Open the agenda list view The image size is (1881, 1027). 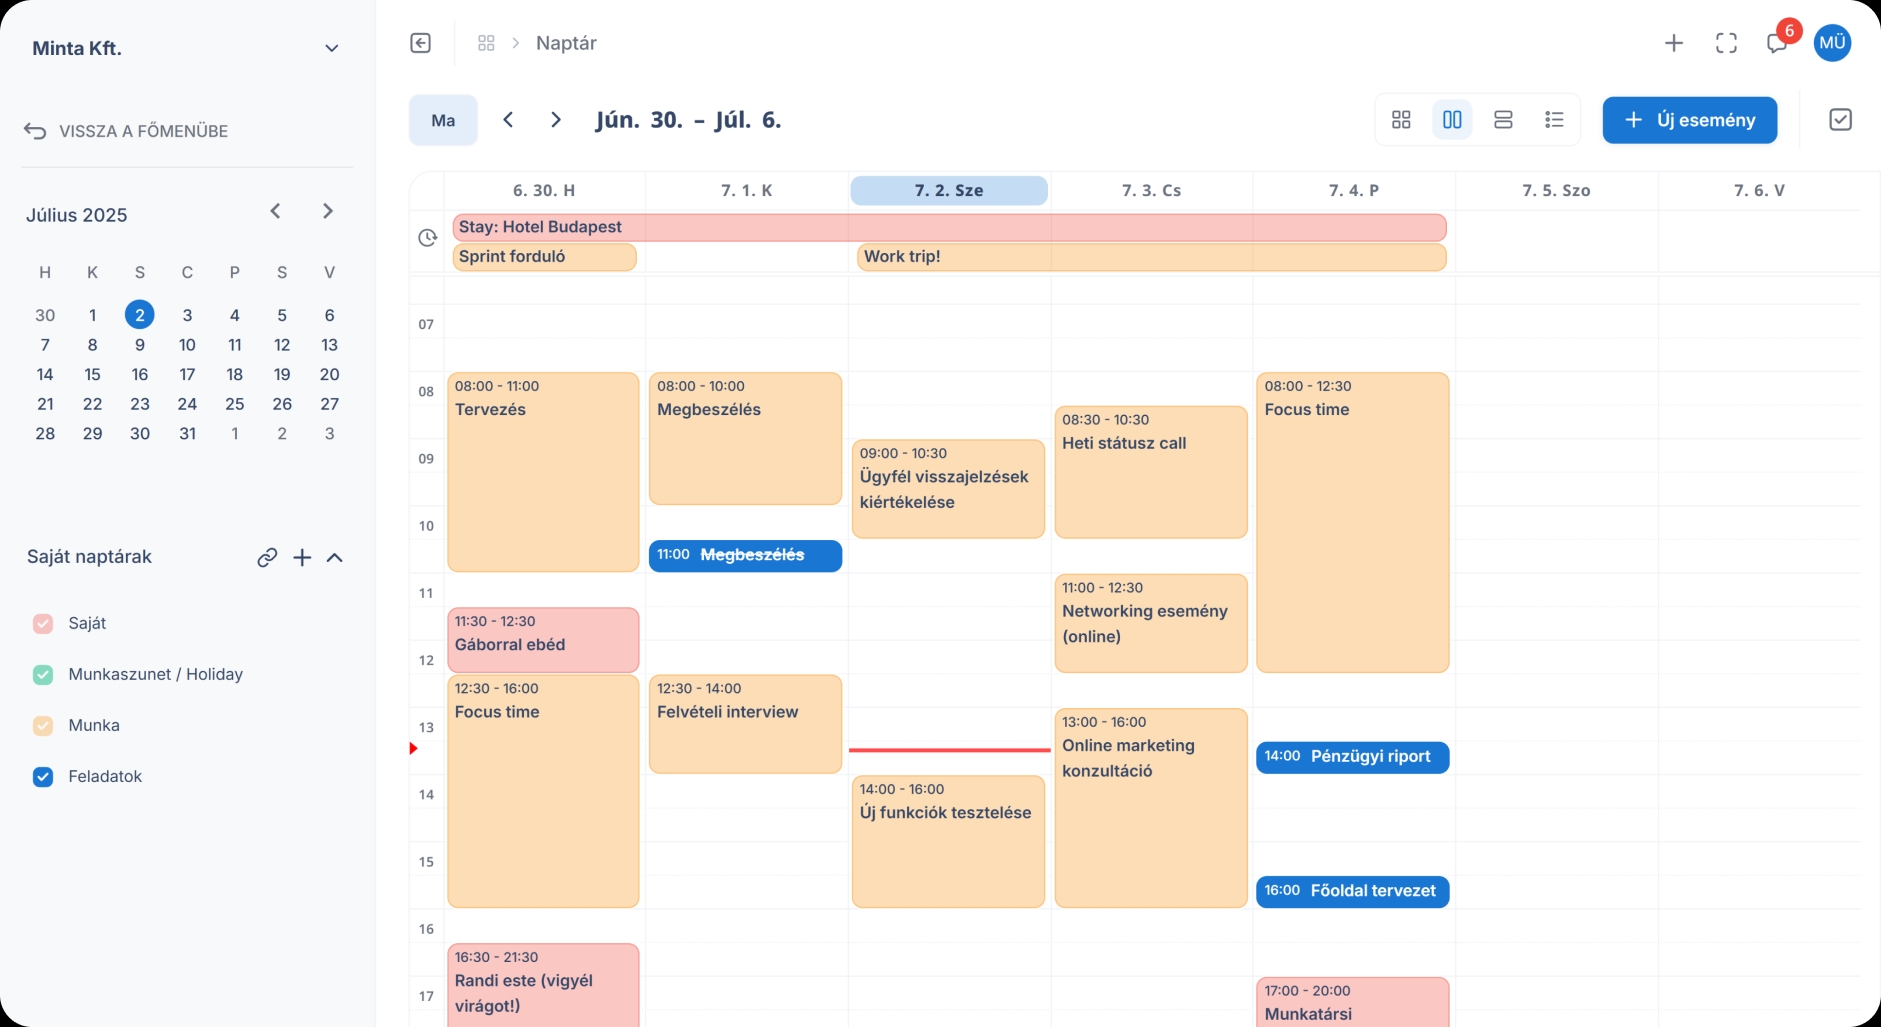click(1554, 119)
